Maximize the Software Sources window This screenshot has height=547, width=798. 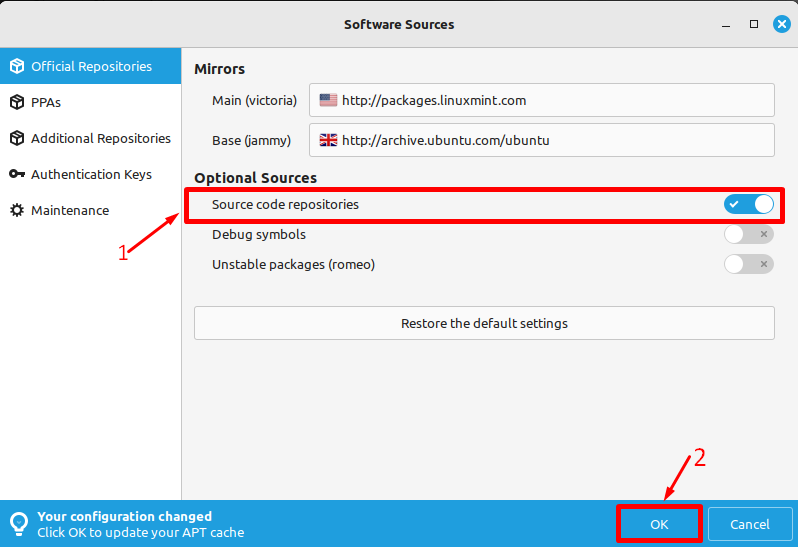[x=754, y=23]
